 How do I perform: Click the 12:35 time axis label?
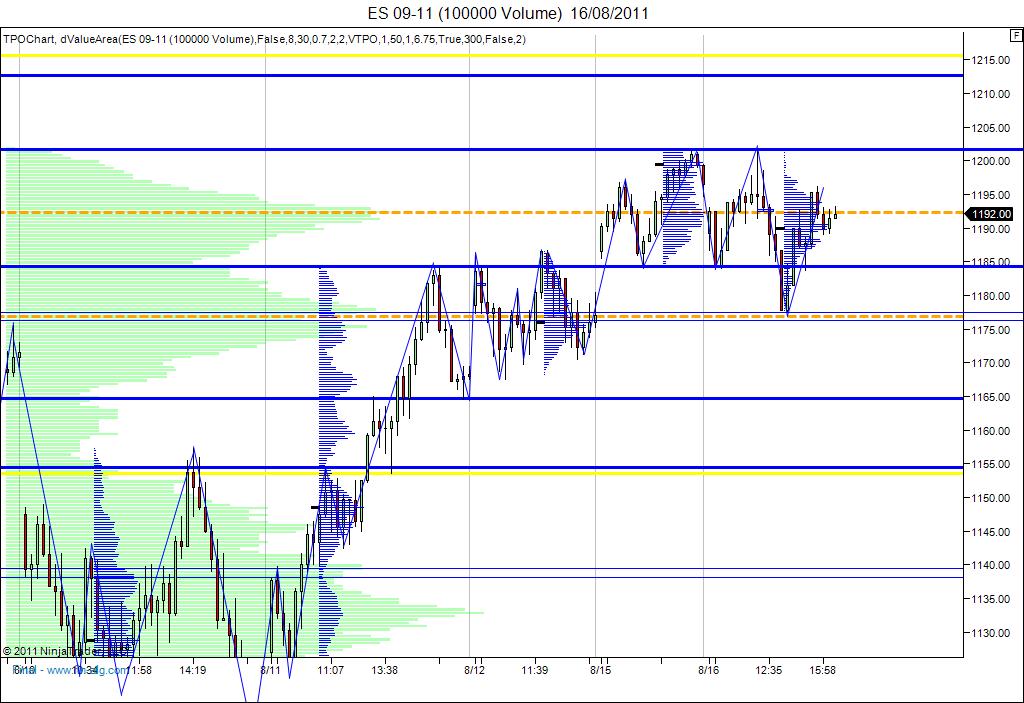point(769,670)
